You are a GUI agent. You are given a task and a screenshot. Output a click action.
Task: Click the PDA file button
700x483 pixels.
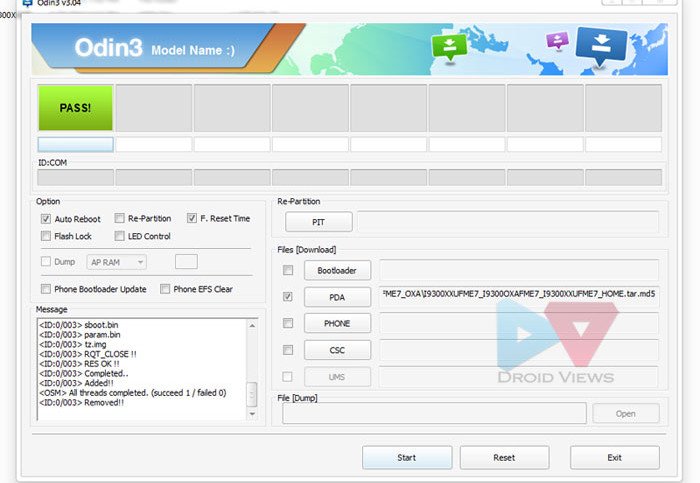[337, 297]
